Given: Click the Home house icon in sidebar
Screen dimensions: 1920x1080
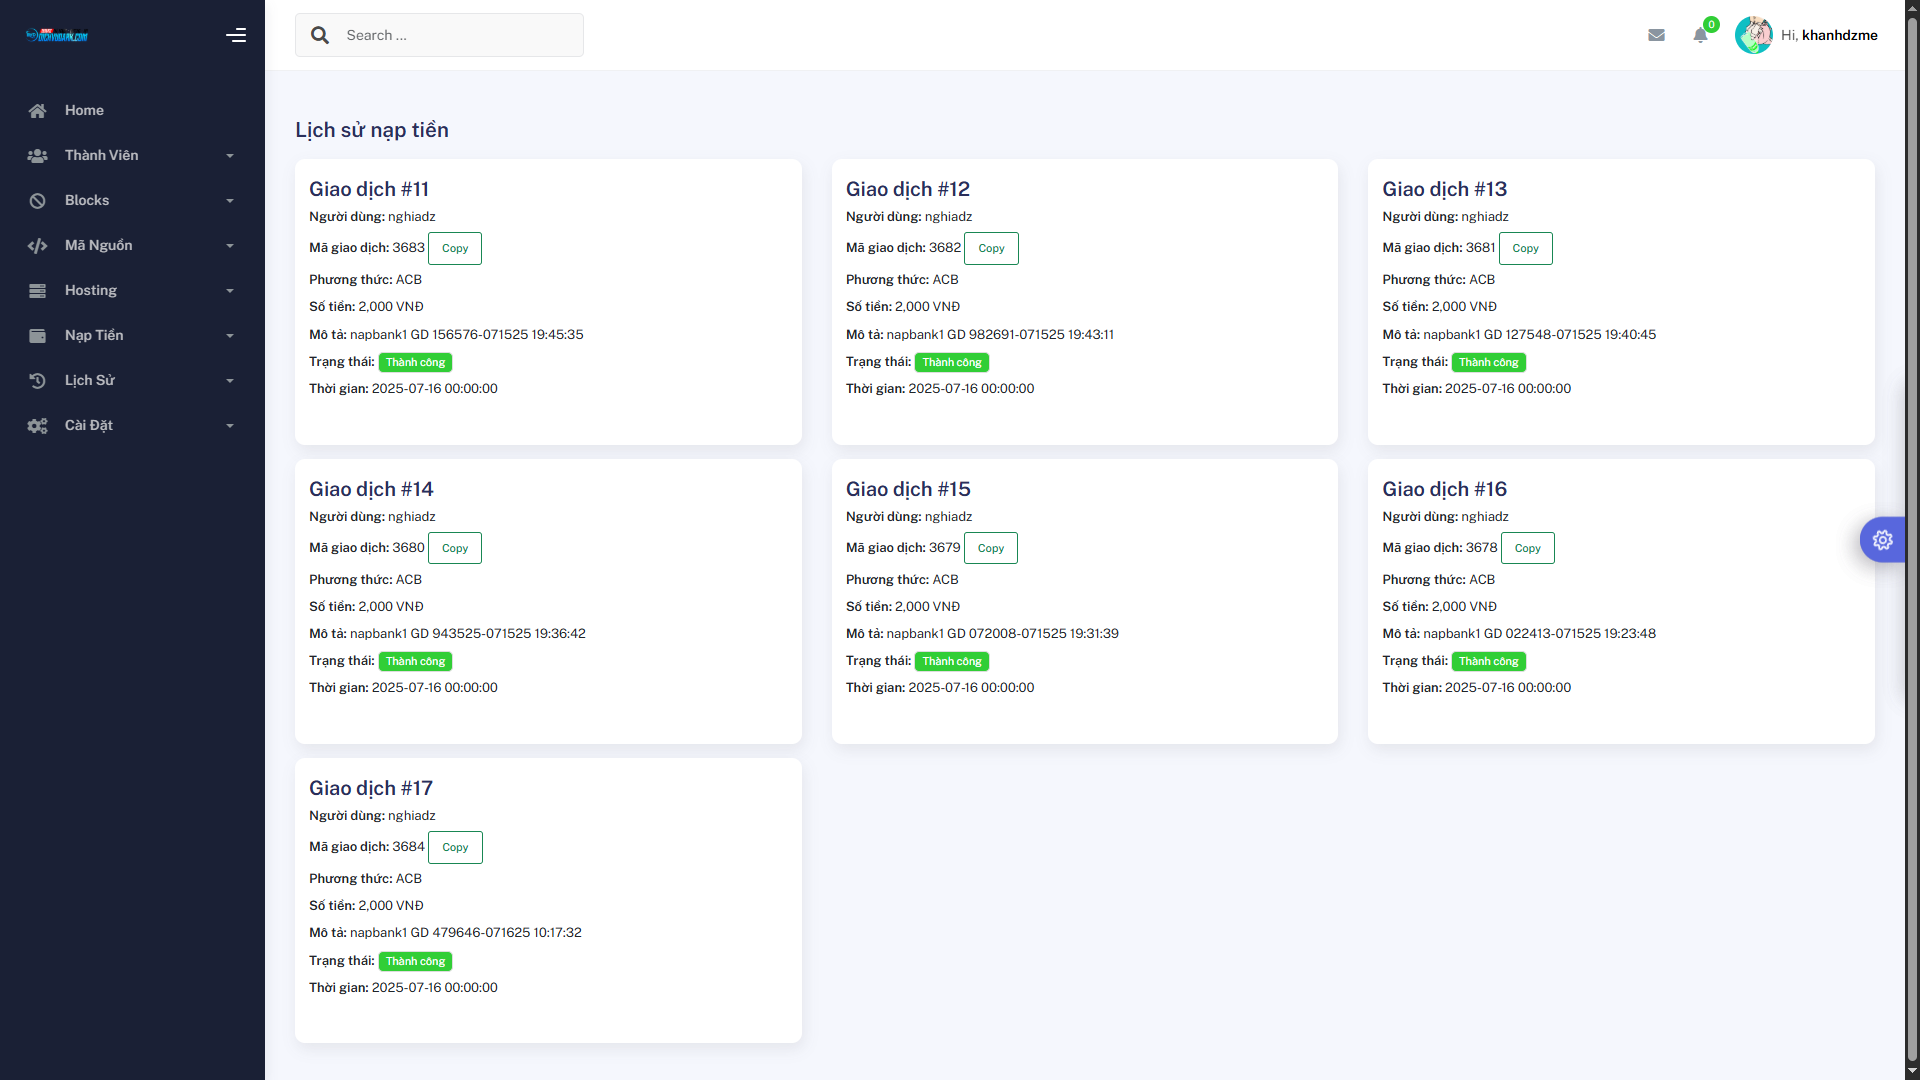Looking at the screenshot, I should point(37,111).
